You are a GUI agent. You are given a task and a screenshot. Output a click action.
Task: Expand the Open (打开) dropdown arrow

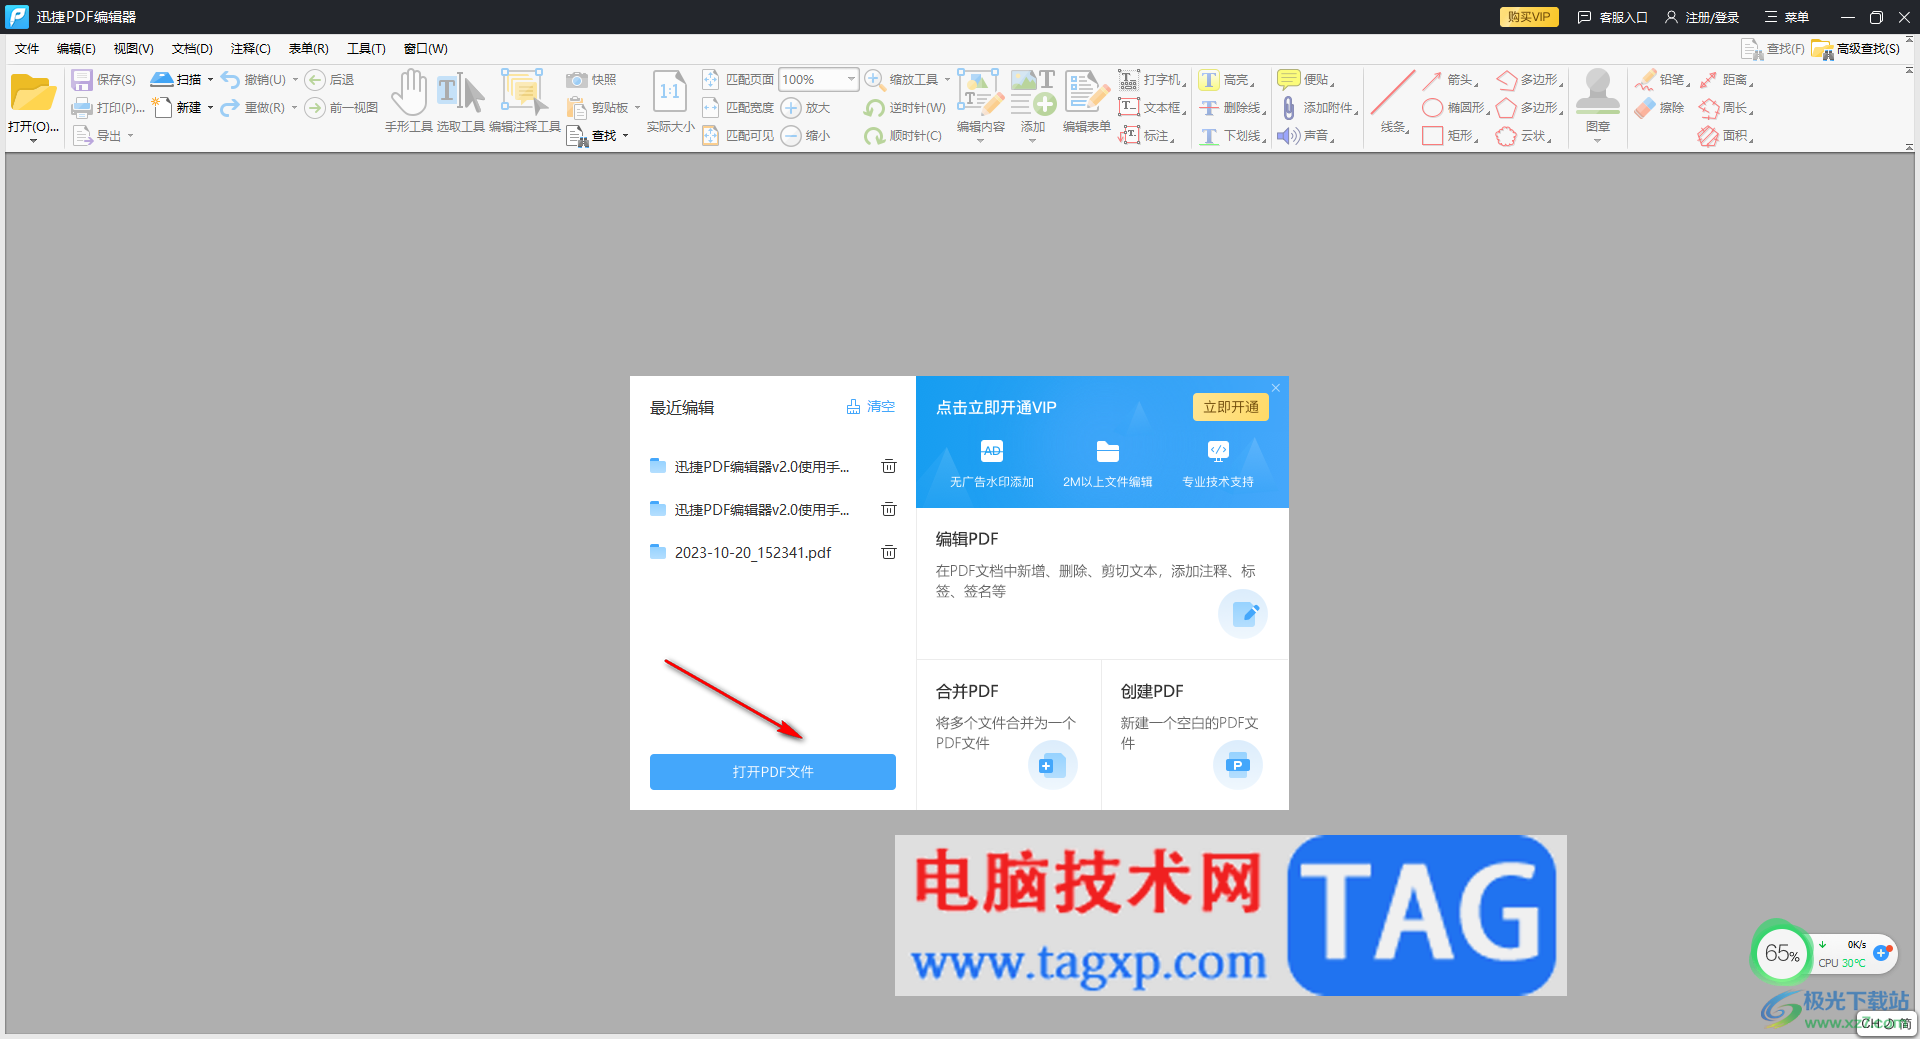[x=33, y=141]
